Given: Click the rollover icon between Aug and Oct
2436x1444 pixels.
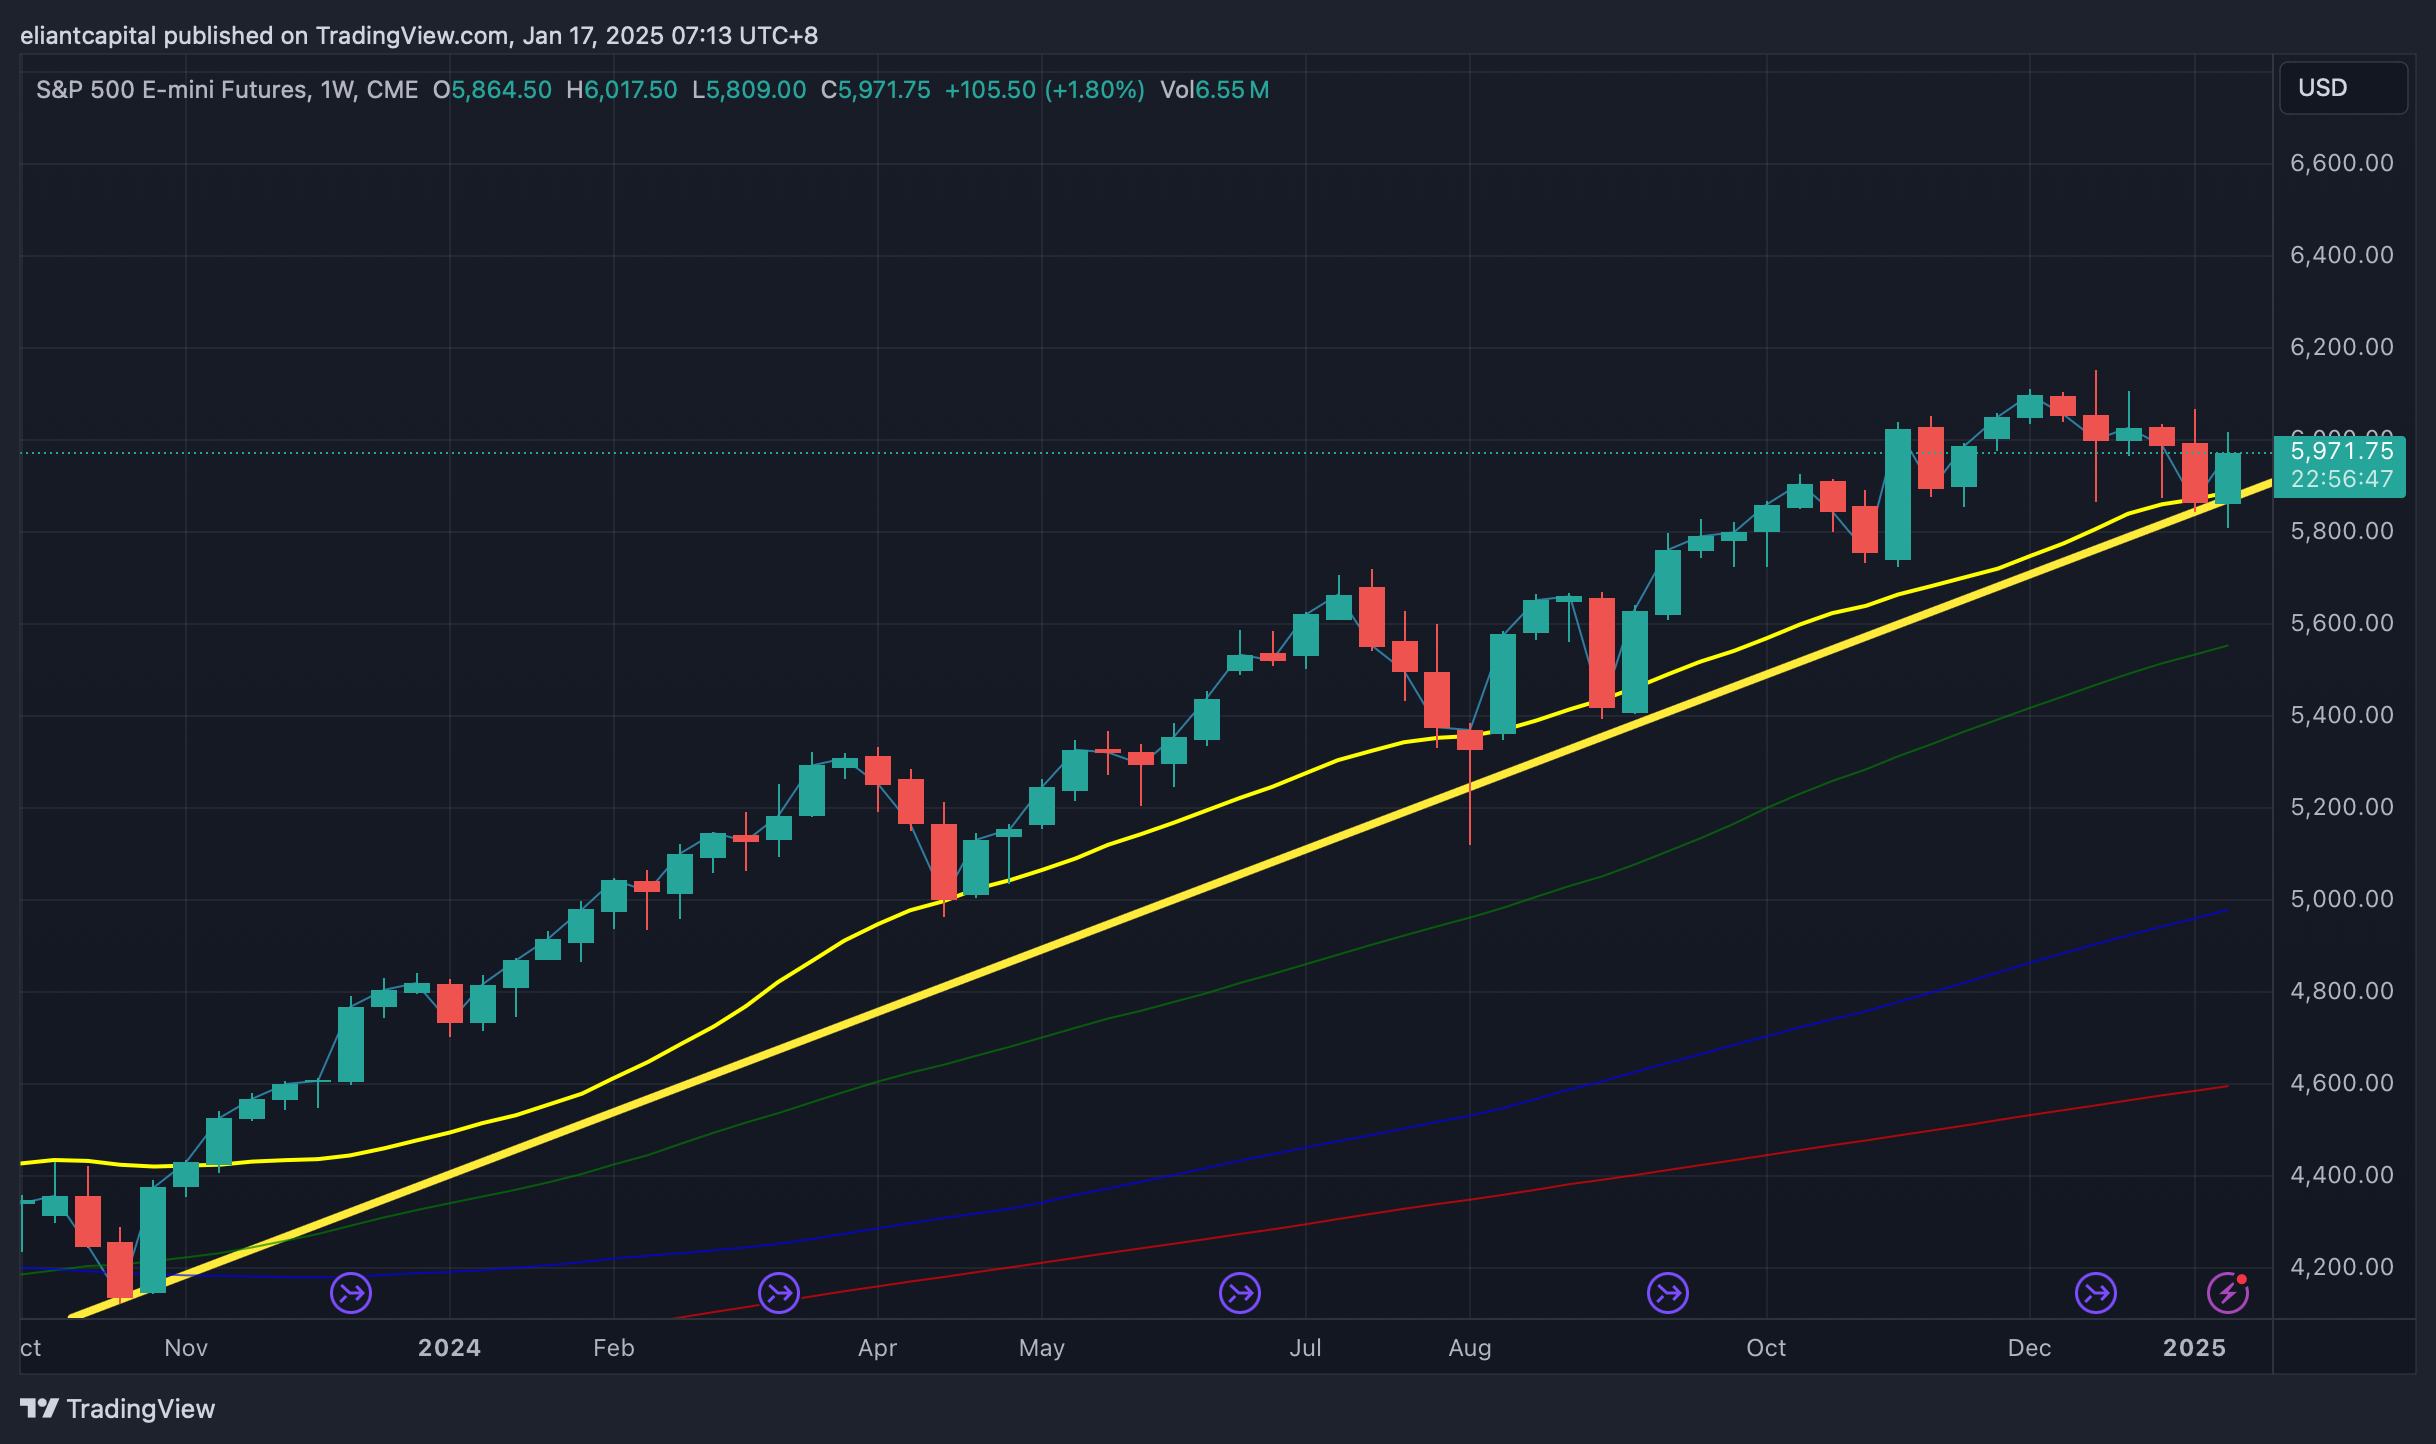Looking at the screenshot, I should pyautogui.click(x=1668, y=1293).
